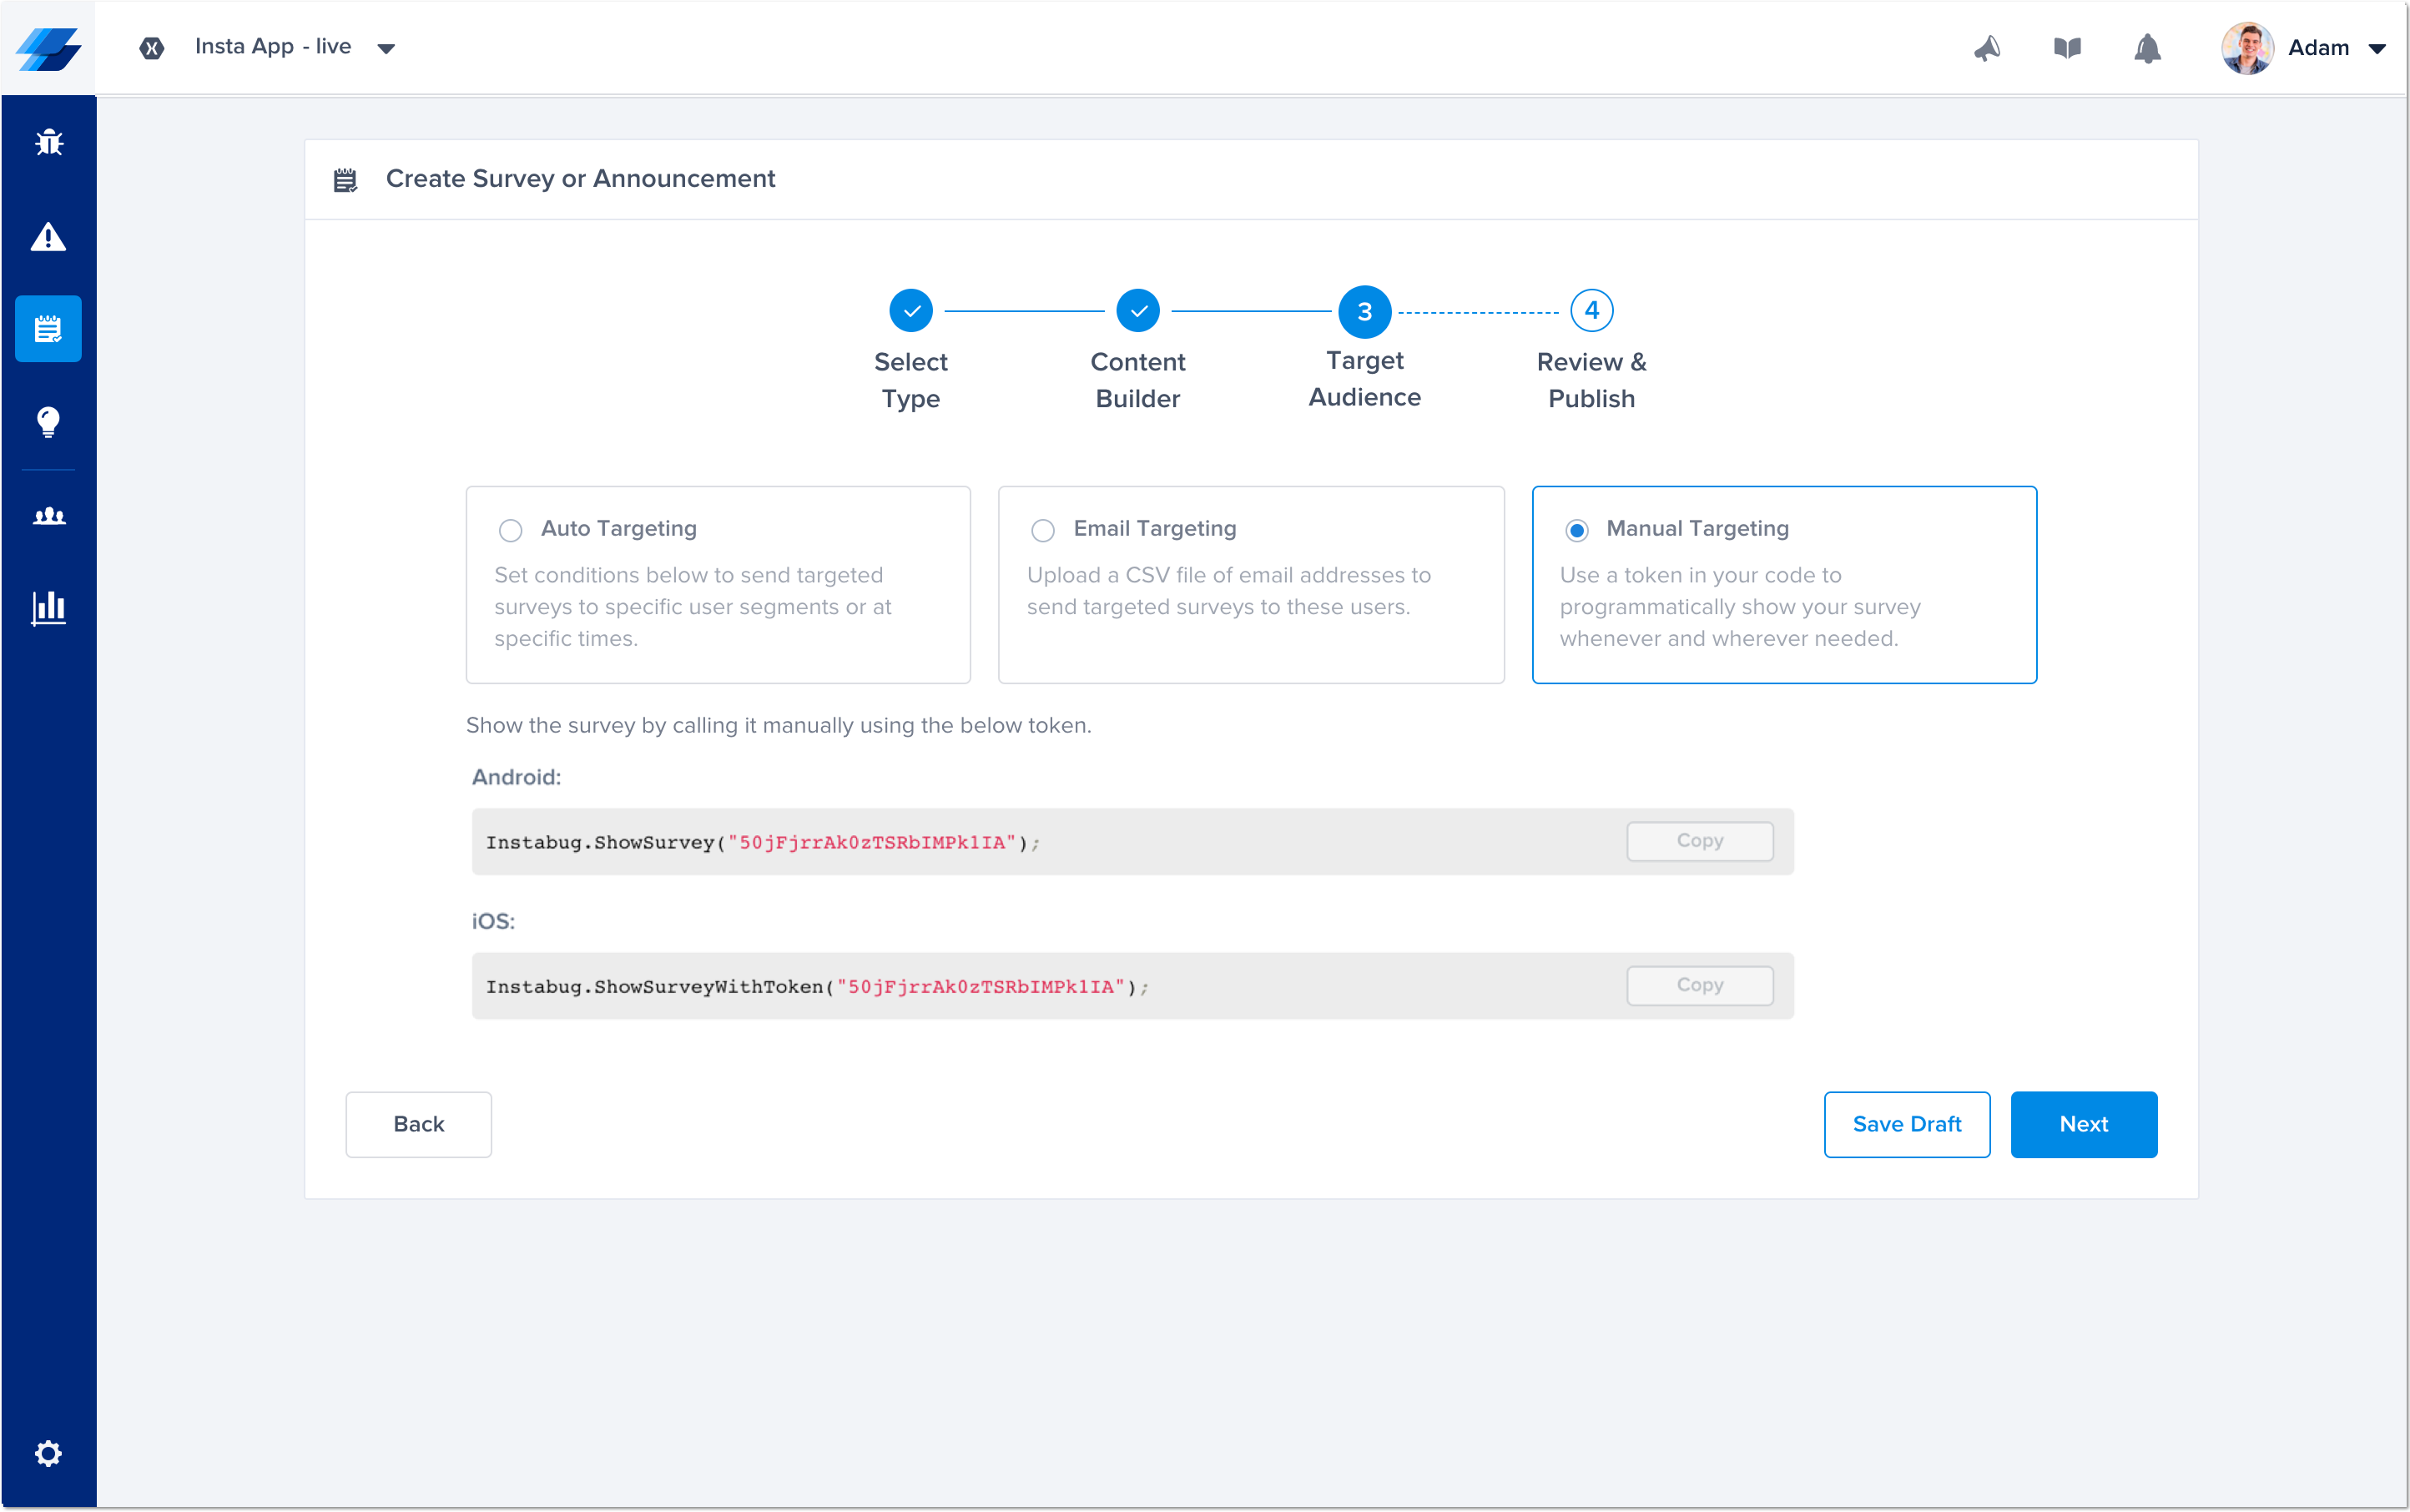Screen dimensions: 2410x1512
Task: Open Feature Requests lightbulb icon
Action: pos(48,421)
